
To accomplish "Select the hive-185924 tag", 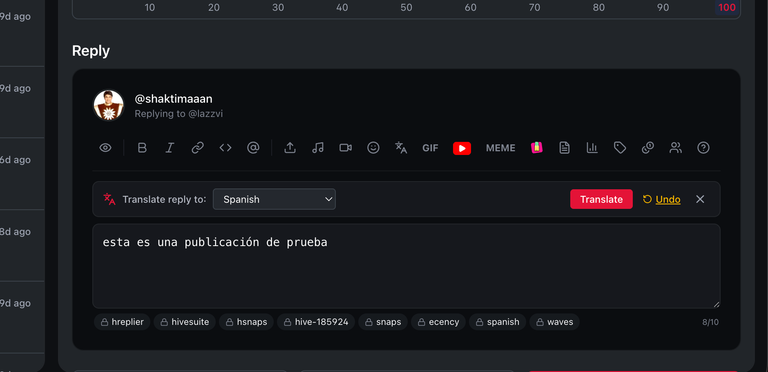I will (x=316, y=322).
